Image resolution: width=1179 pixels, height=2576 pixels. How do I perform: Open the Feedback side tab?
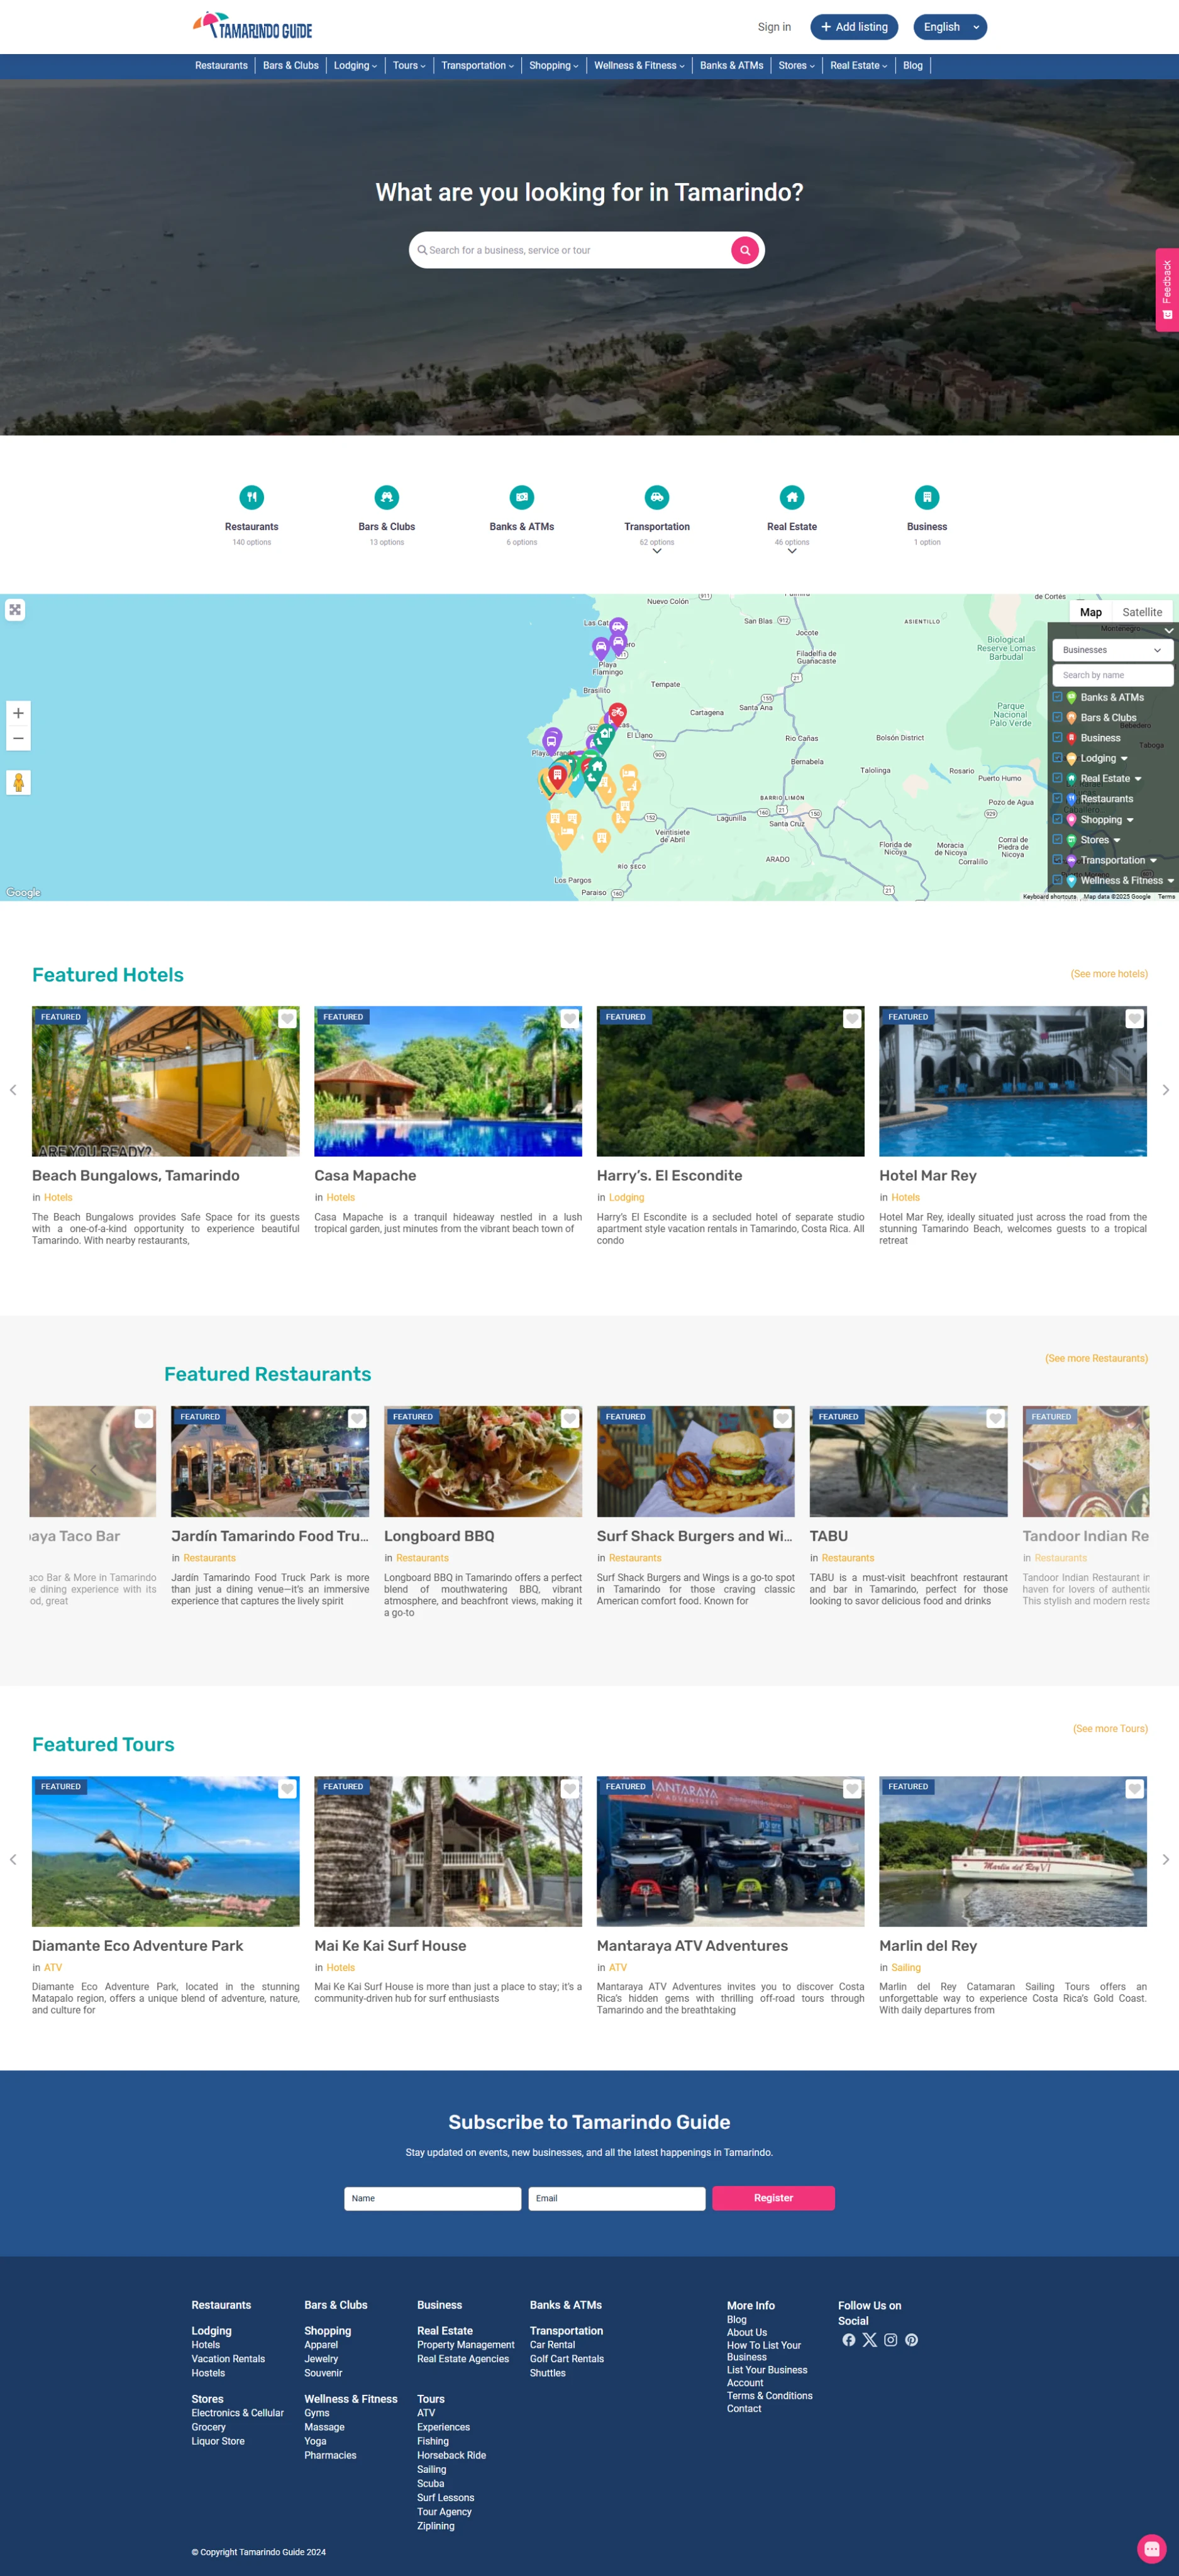[x=1167, y=289]
